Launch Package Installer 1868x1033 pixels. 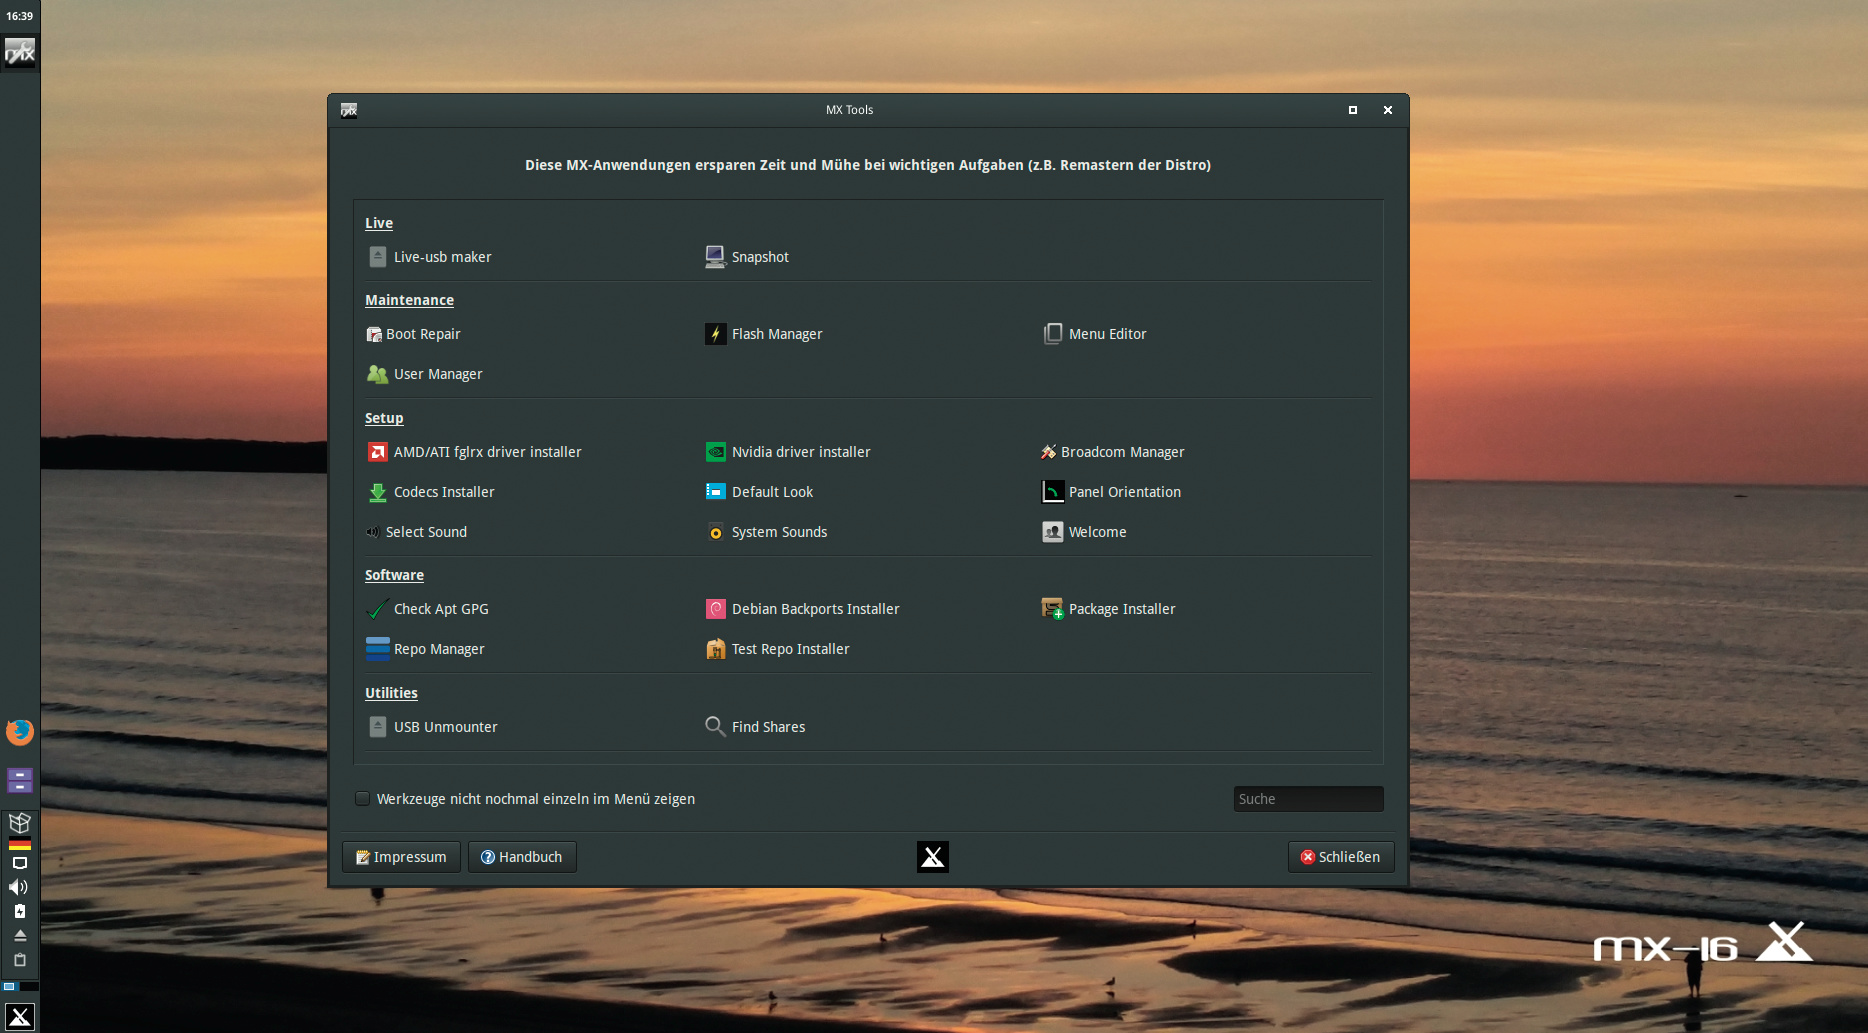pos(1109,609)
